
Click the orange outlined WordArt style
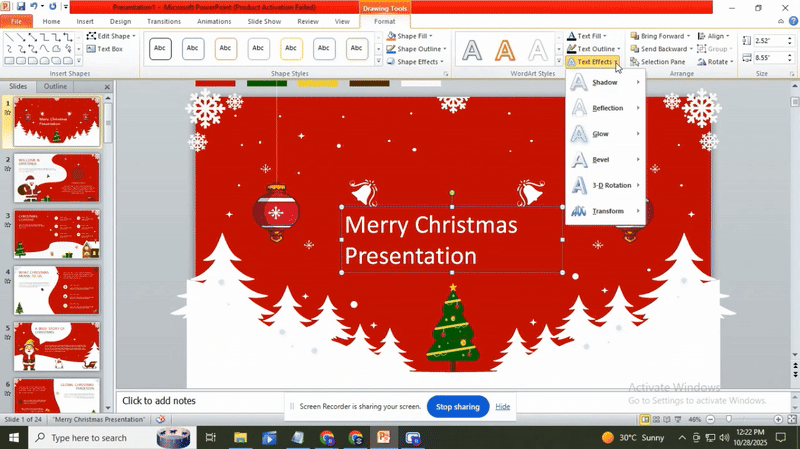point(506,49)
